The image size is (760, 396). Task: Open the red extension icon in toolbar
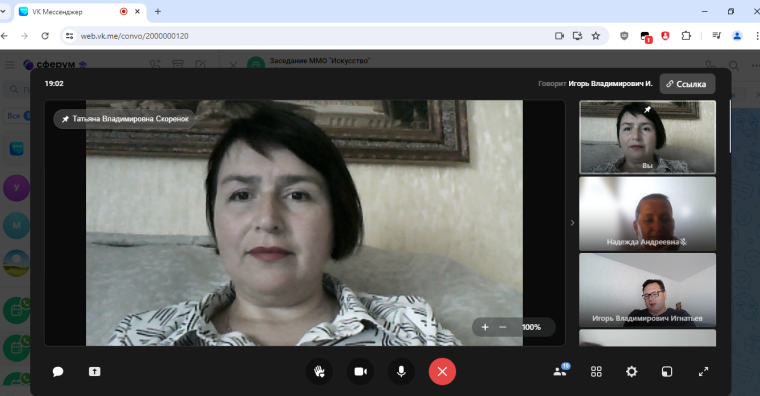[x=665, y=36]
